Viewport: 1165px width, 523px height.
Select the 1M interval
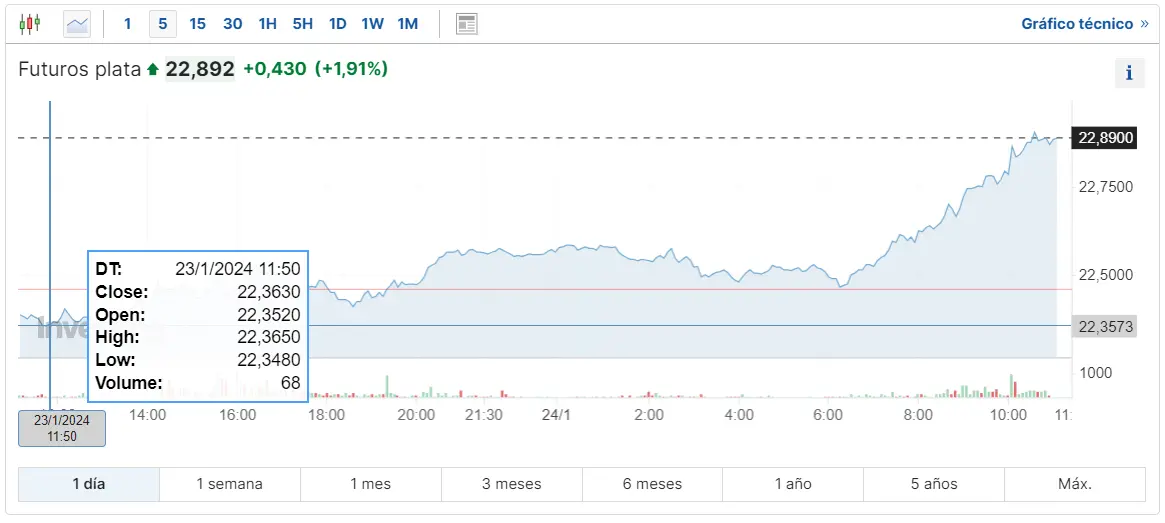pyautogui.click(x=407, y=23)
